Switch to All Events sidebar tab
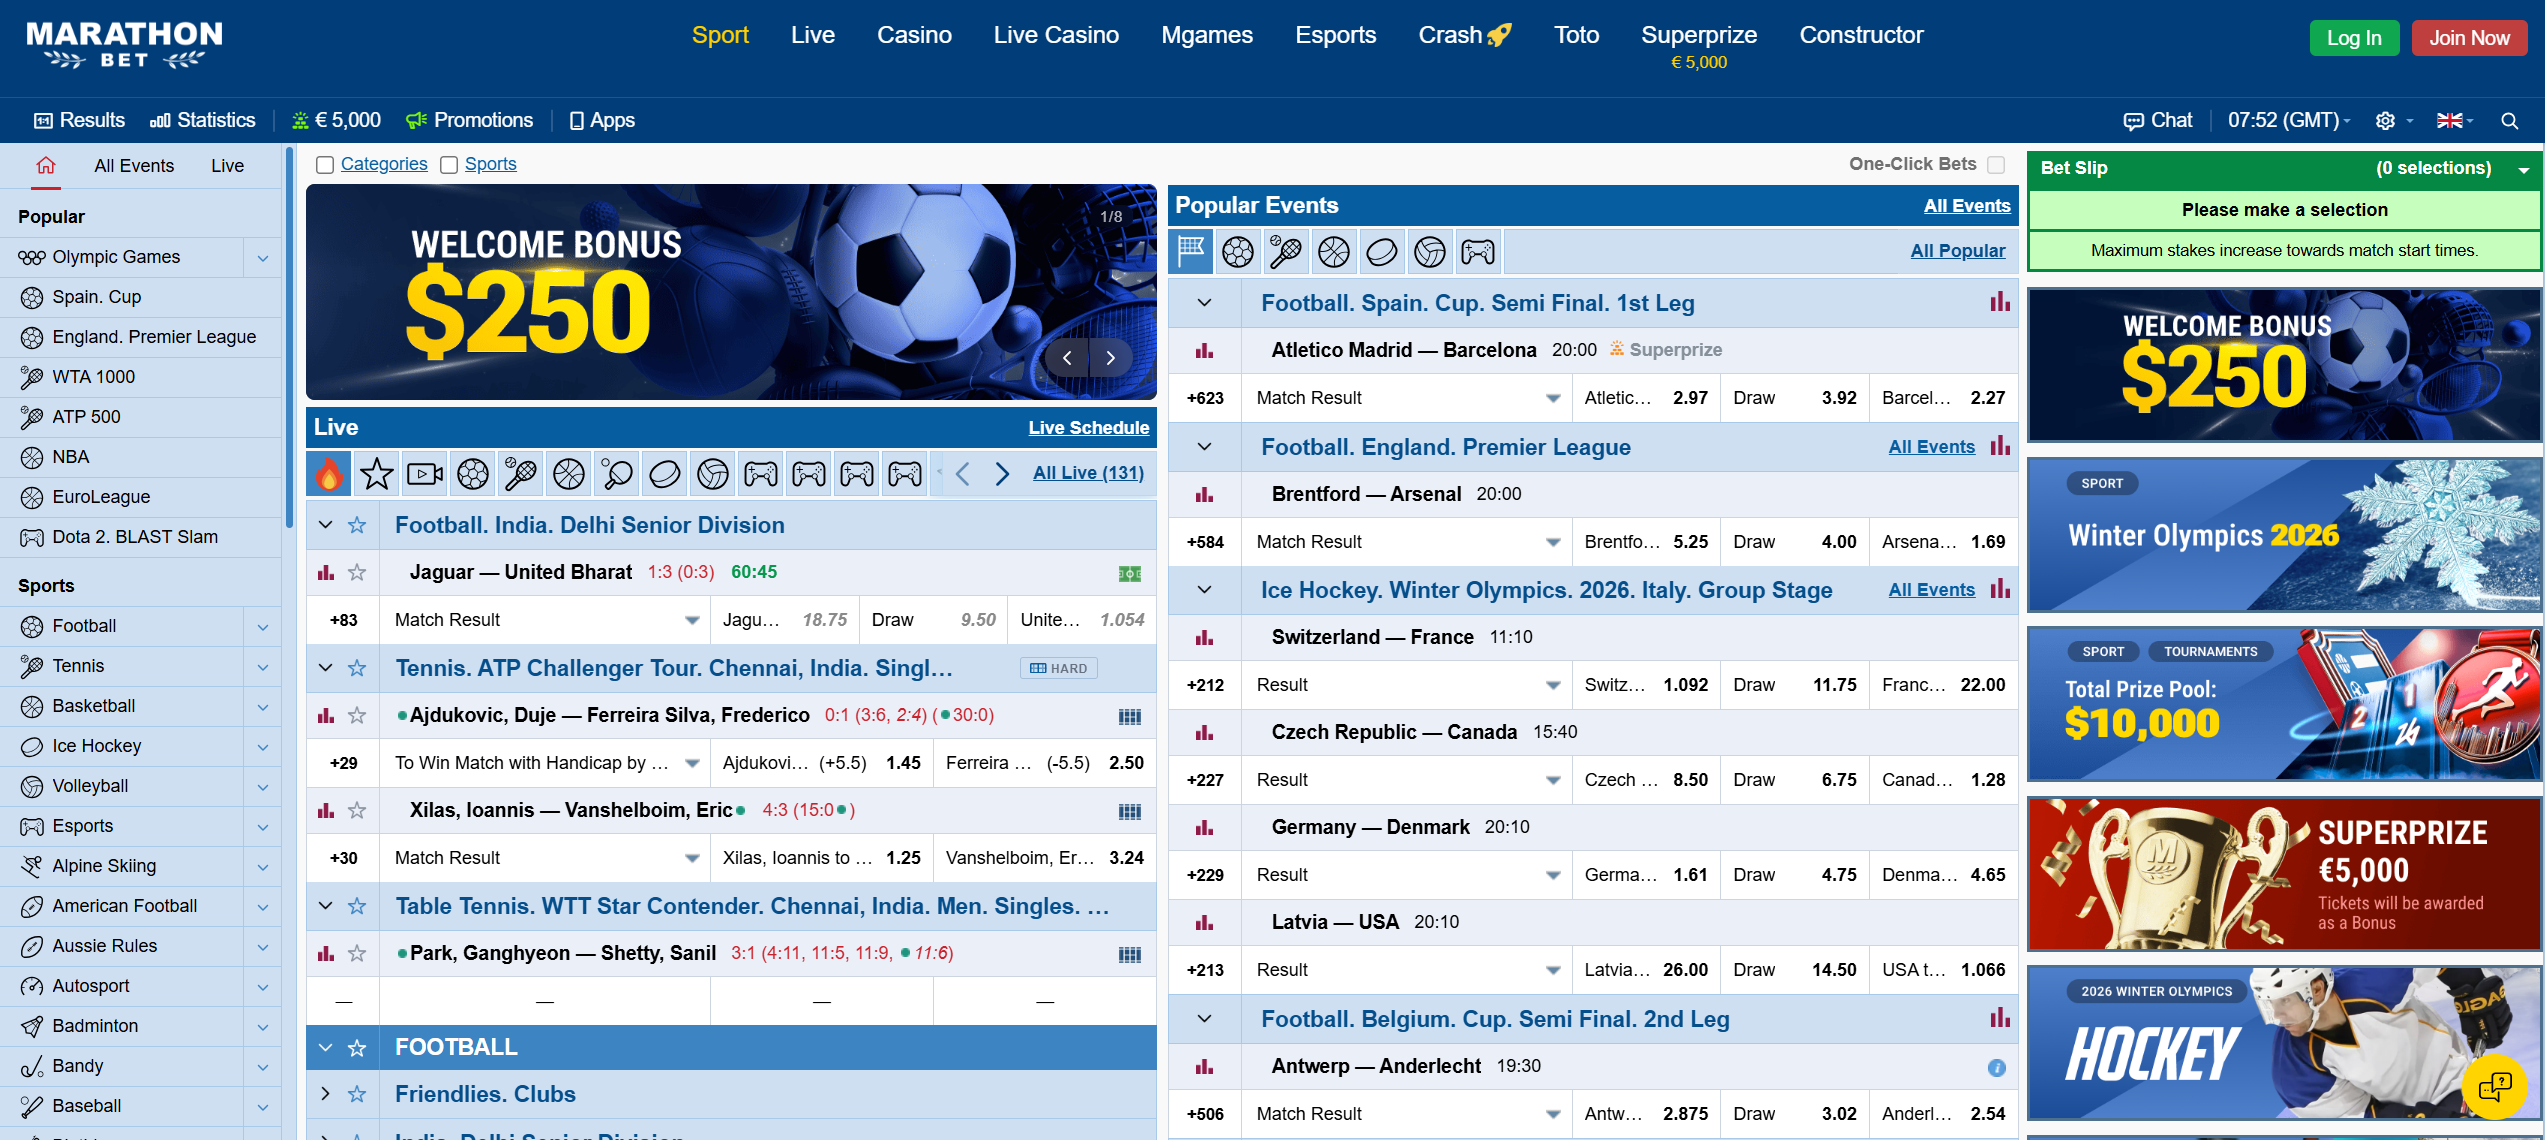The height and width of the screenshot is (1140, 2545). (134, 166)
